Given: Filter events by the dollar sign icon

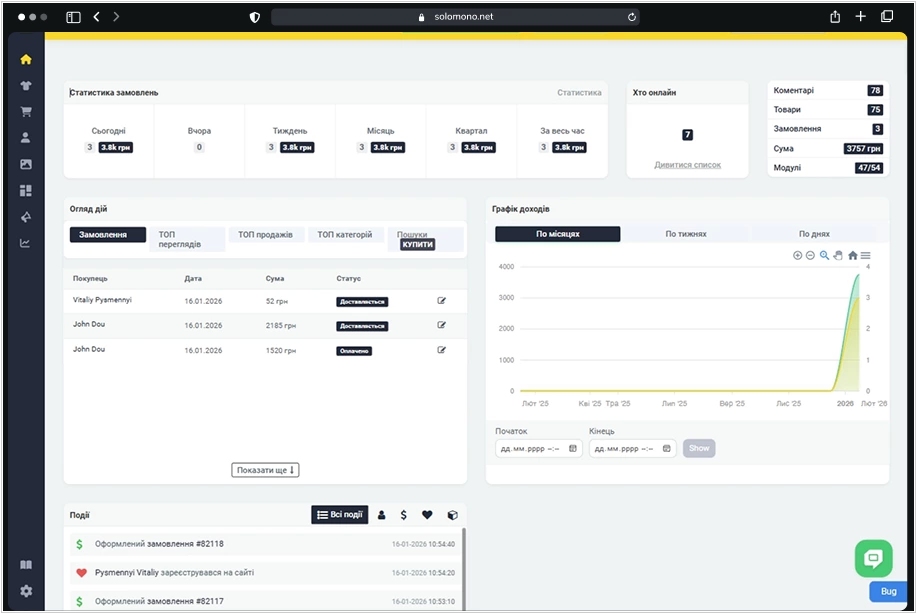Looking at the screenshot, I should [404, 515].
